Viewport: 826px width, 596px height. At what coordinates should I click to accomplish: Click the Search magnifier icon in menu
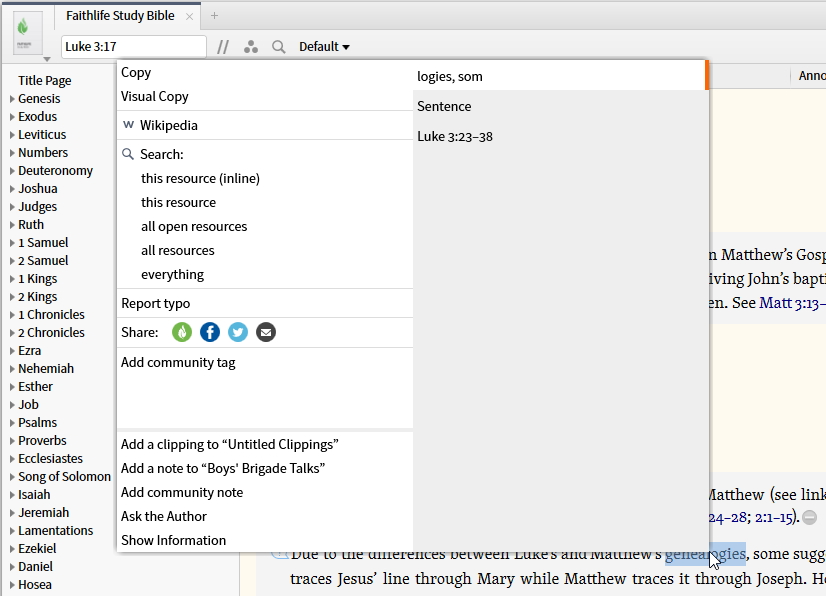127,154
